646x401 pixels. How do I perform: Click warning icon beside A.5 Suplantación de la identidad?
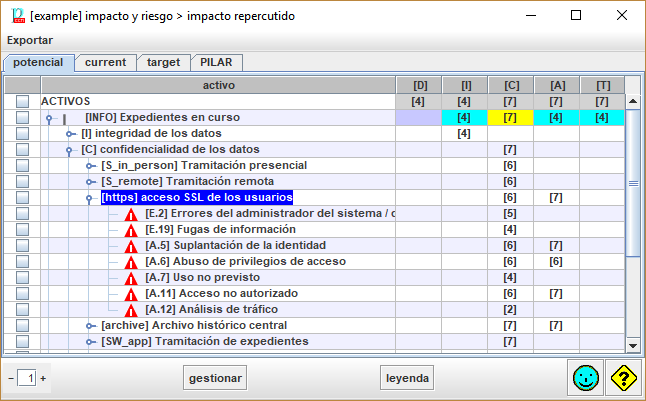(x=131, y=246)
